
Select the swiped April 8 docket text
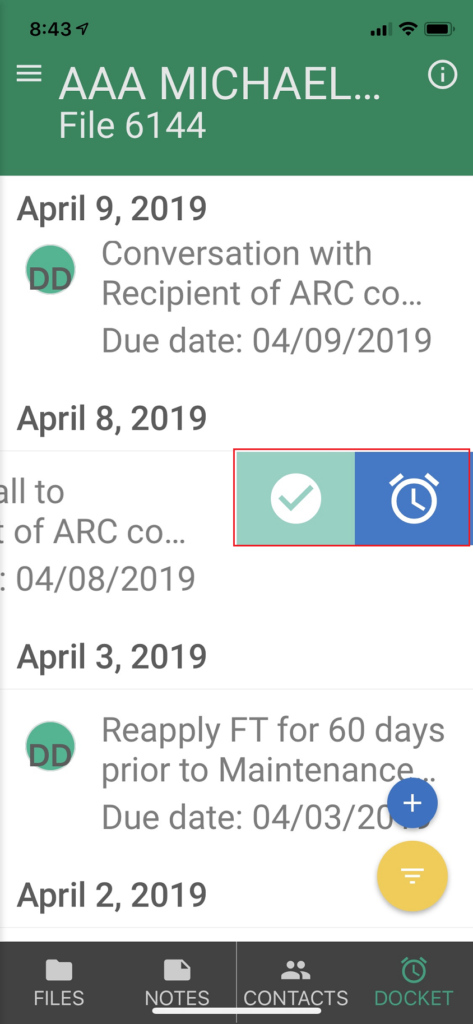tap(98, 535)
